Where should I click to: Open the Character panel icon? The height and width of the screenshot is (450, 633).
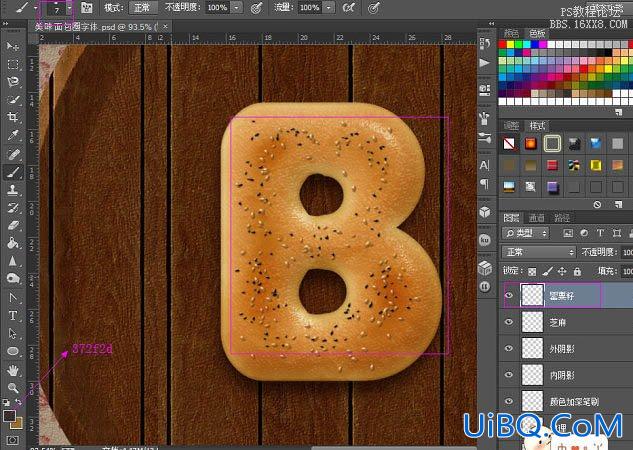click(x=484, y=165)
